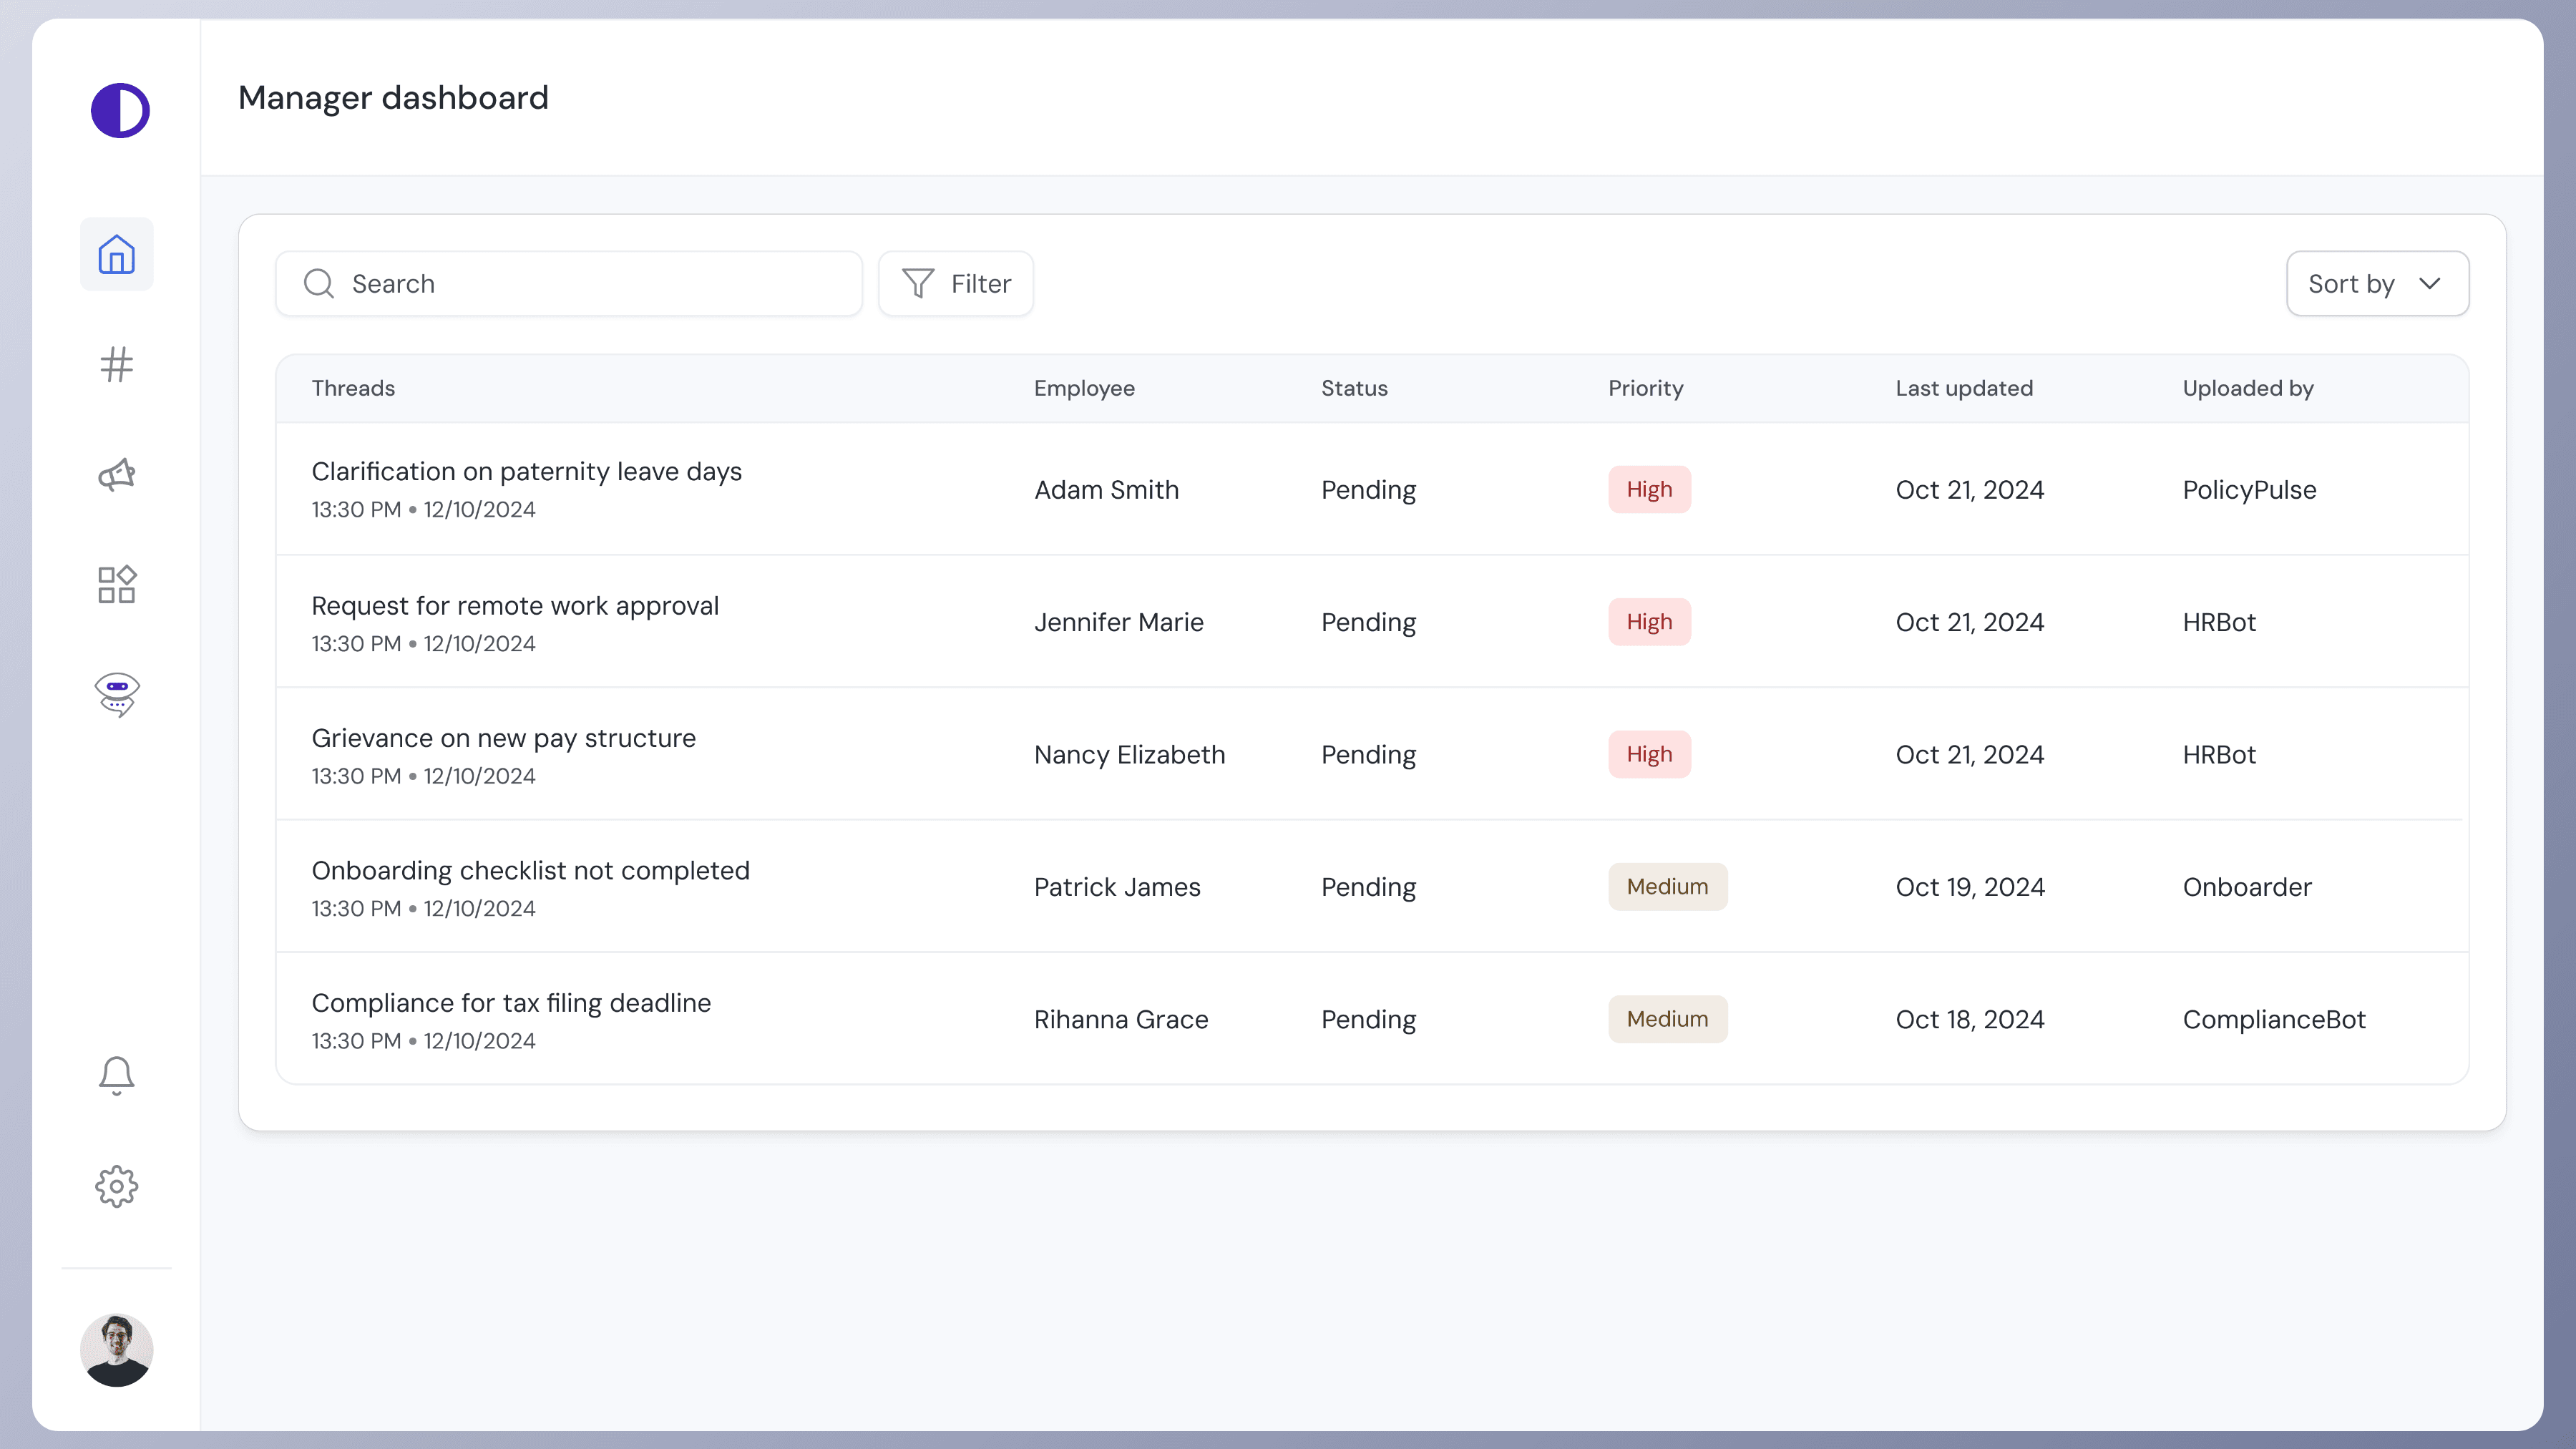Click the user profile avatar
This screenshot has width=2576, height=1449.
tap(117, 1350)
